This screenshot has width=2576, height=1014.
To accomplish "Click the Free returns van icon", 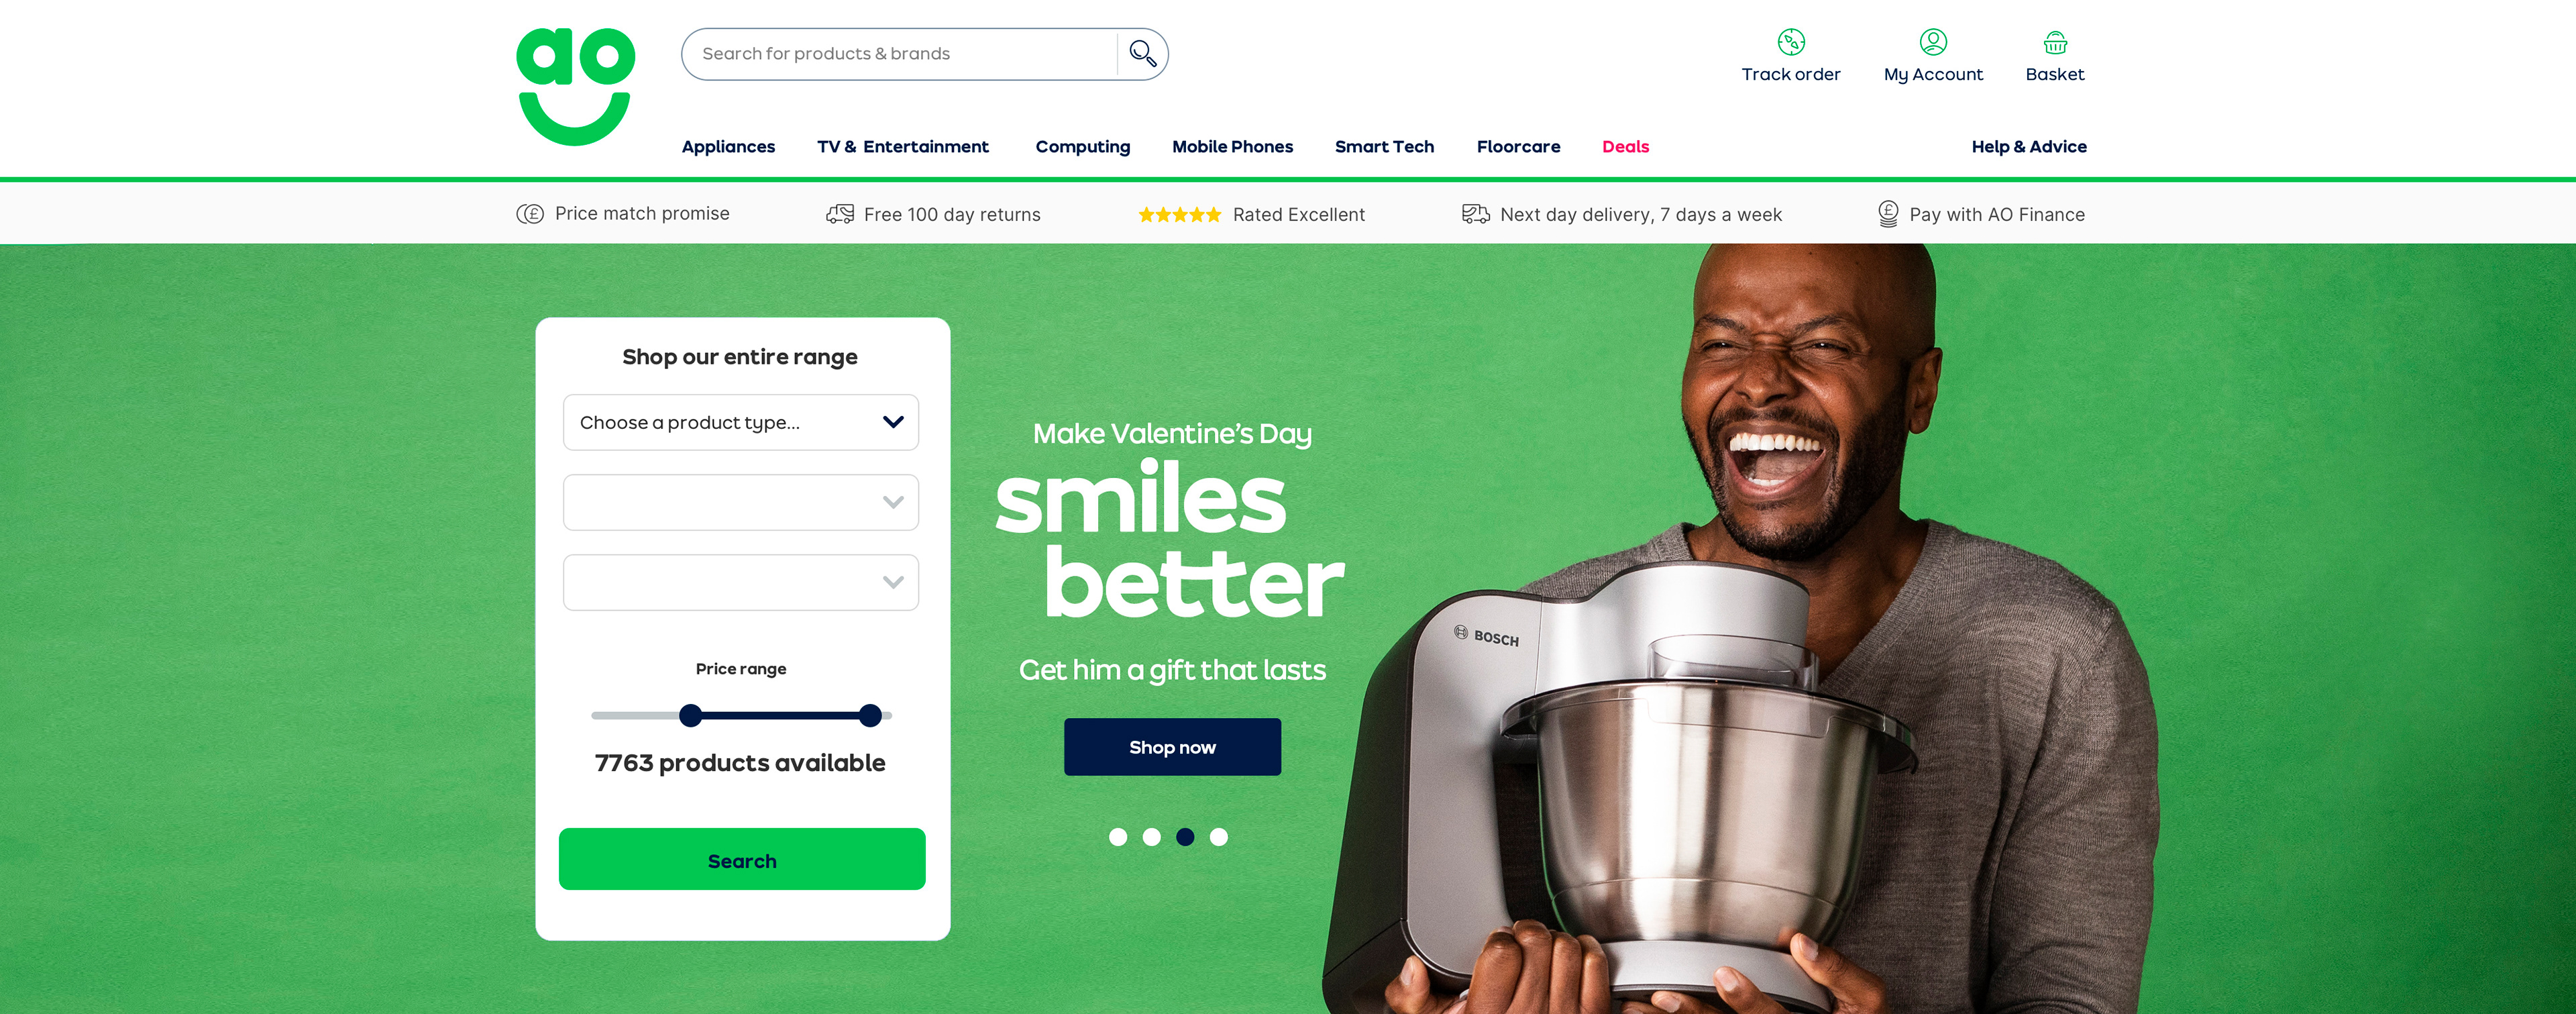I will tap(839, 214).
